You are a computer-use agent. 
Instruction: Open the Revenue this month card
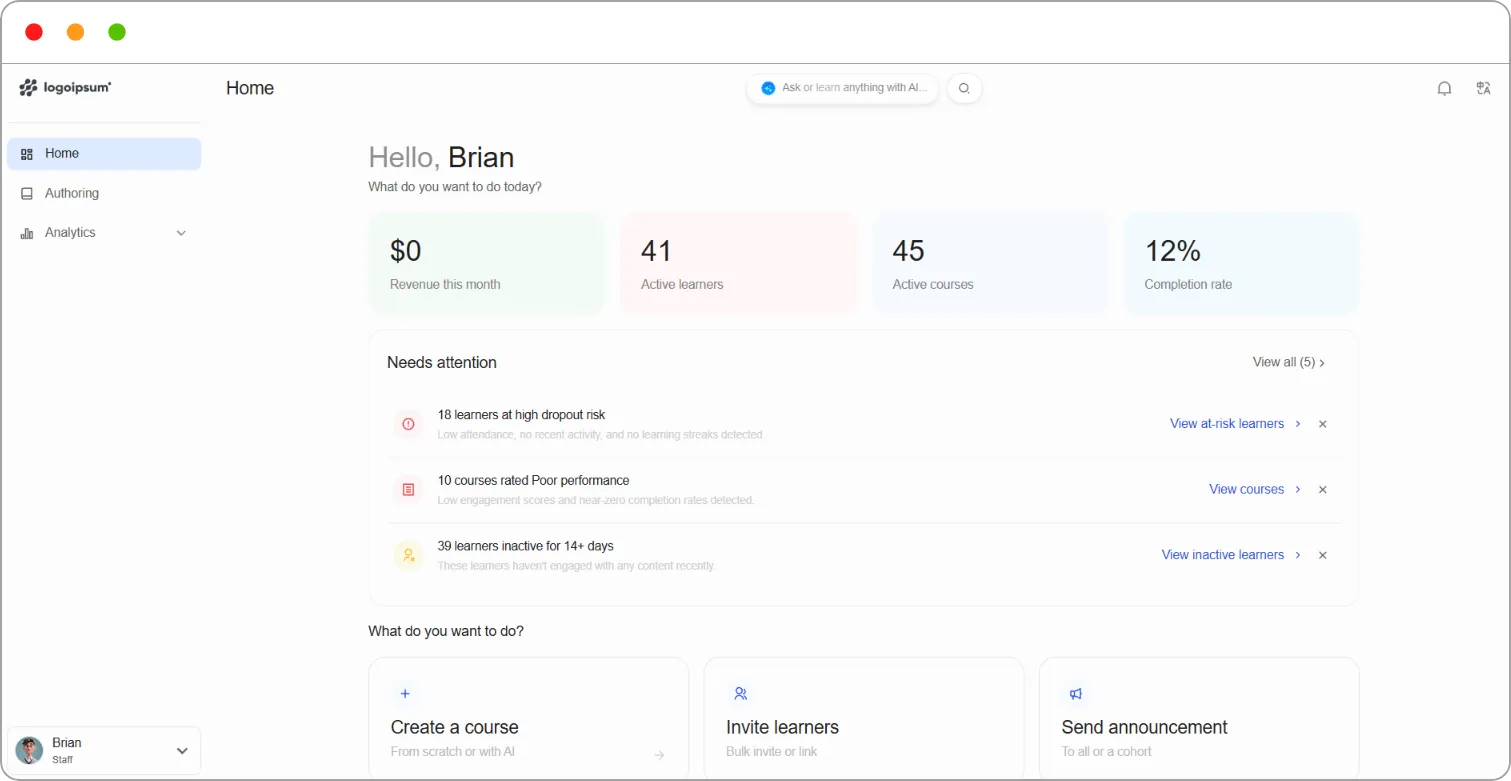pos(487,264)
